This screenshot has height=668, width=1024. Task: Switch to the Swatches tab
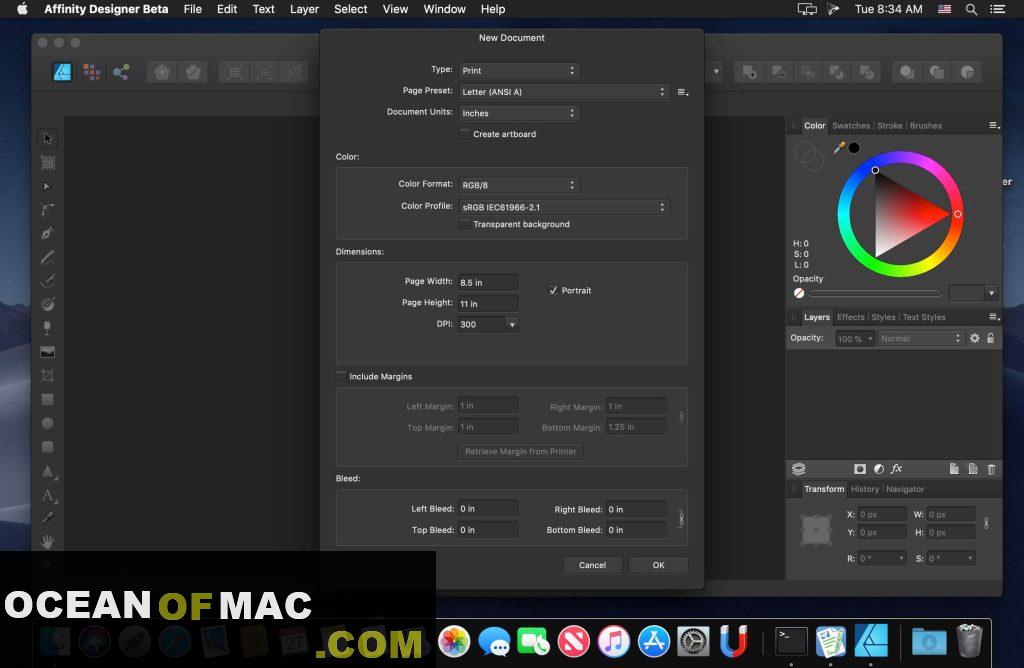[851, 125]
